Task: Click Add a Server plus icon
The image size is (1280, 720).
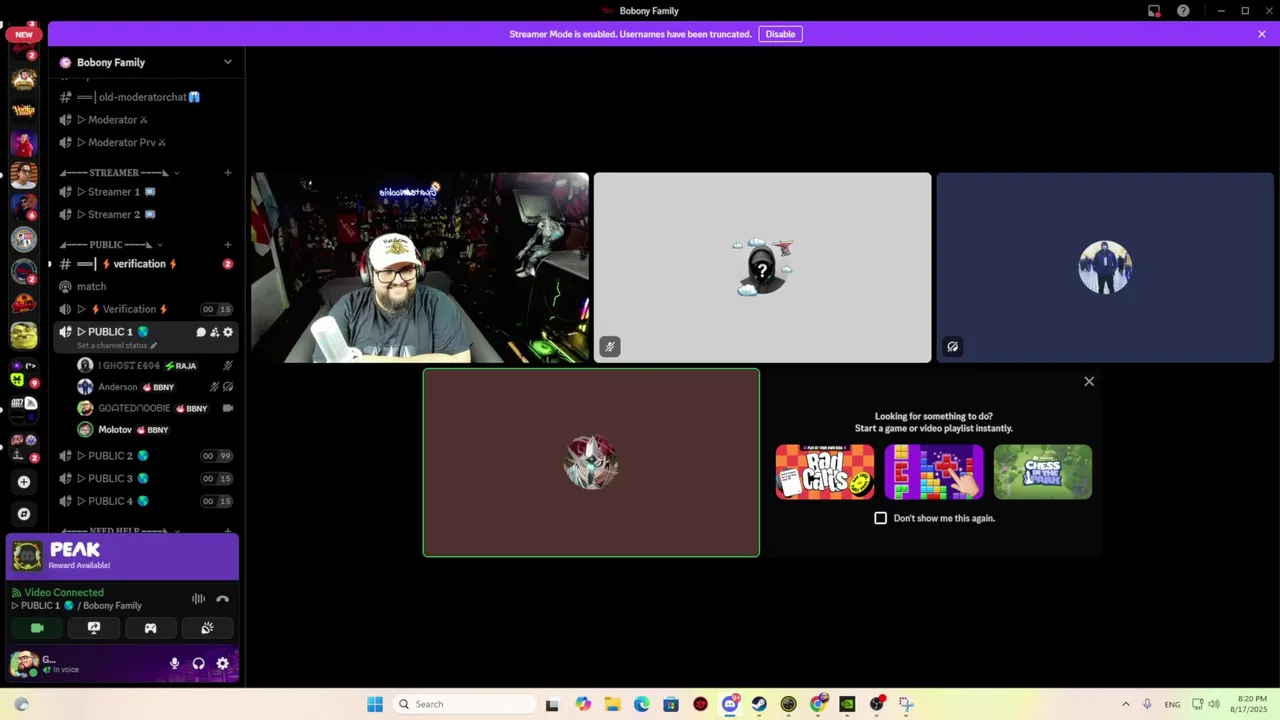Action: (24, 482)
